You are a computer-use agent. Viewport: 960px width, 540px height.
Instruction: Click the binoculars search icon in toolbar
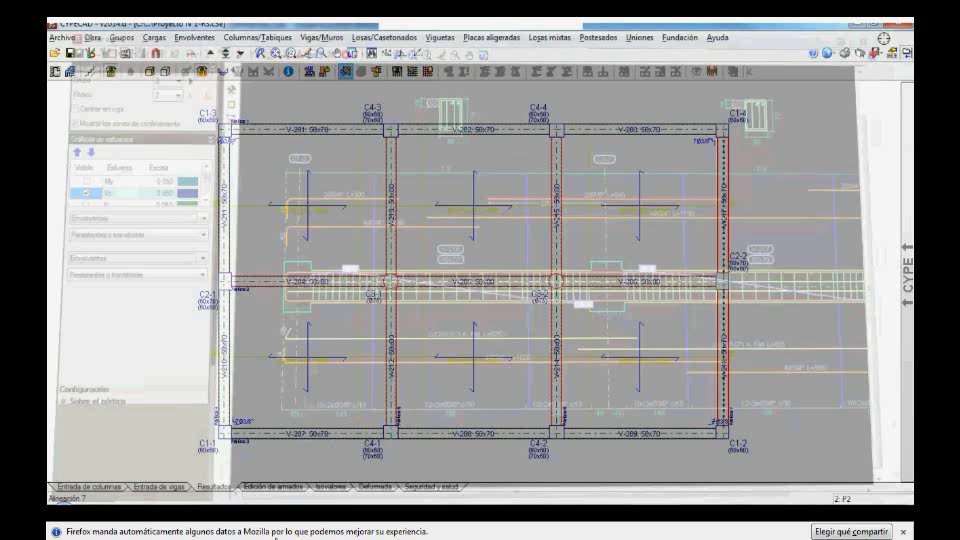click(x=371, y=54)
